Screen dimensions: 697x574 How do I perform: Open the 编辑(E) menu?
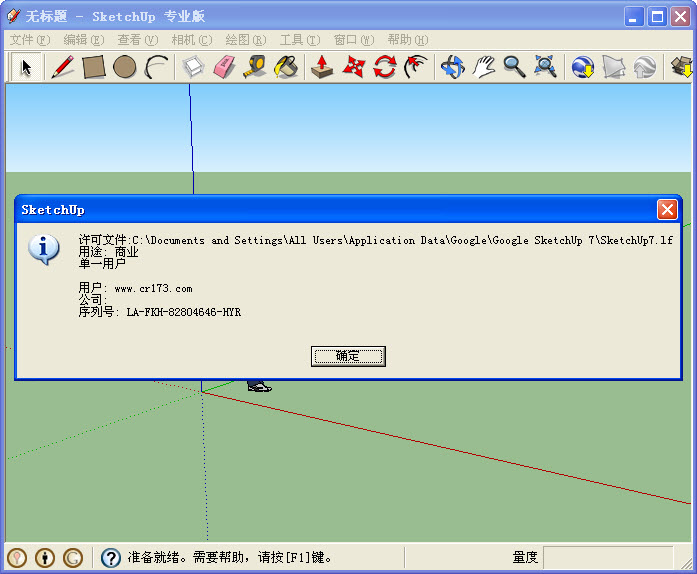(x=84, y=40)
